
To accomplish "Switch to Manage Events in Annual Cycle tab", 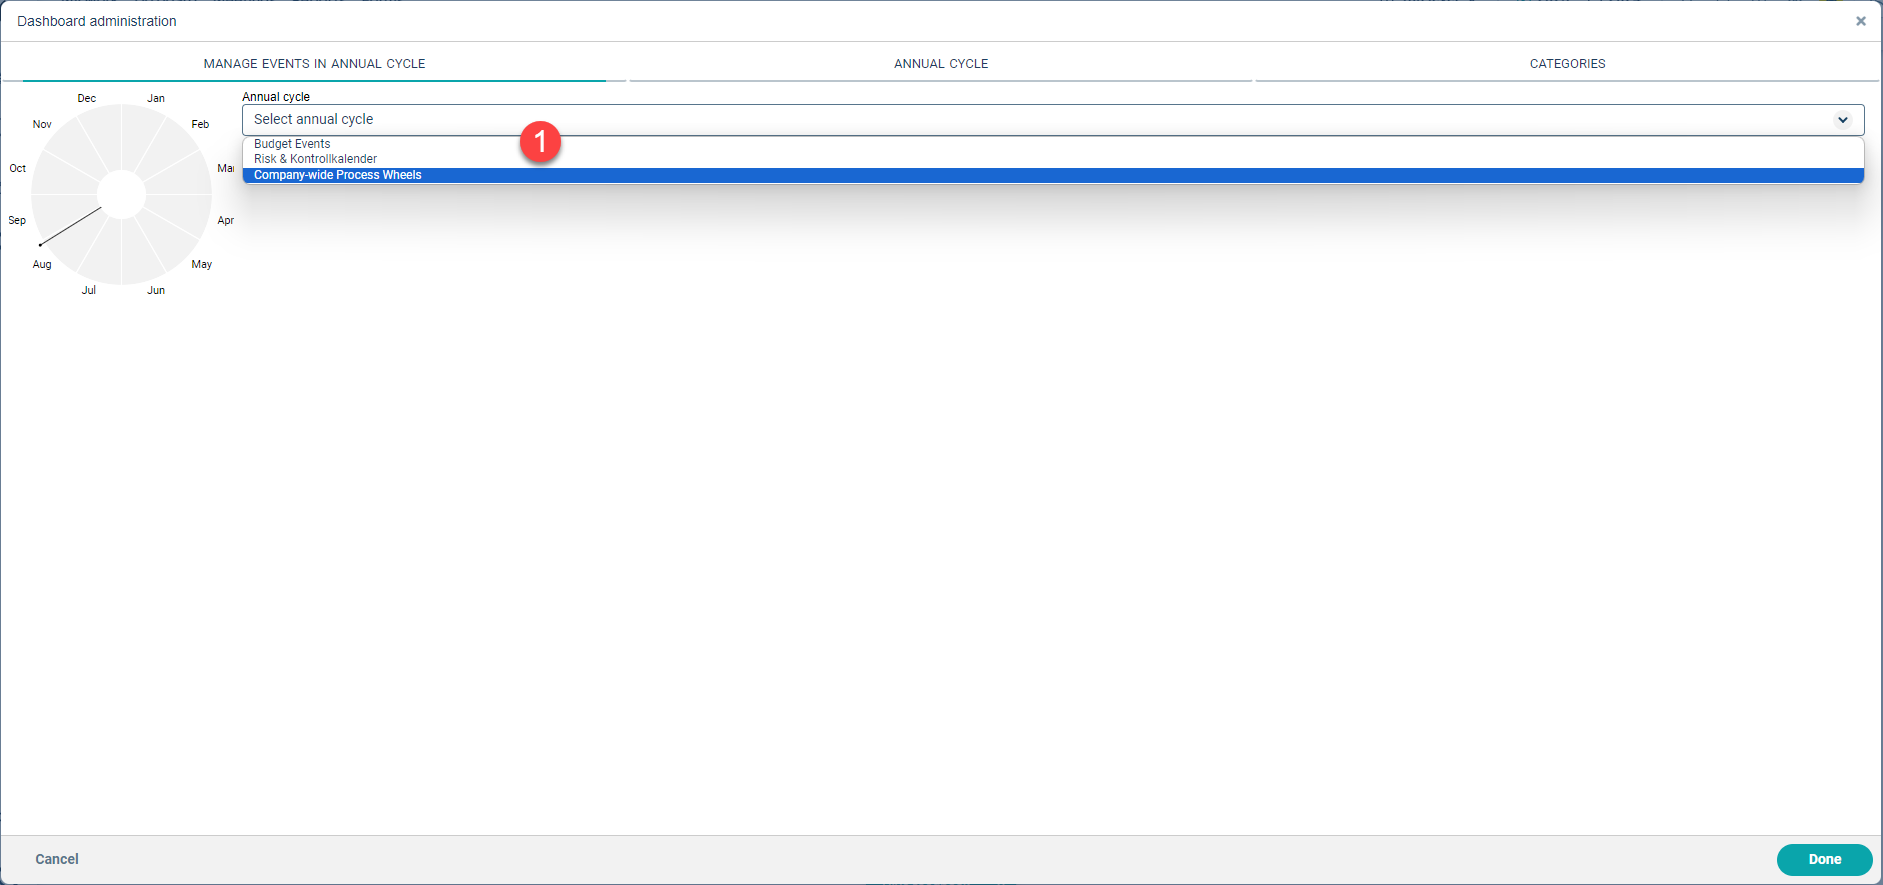I will point(314,63).
